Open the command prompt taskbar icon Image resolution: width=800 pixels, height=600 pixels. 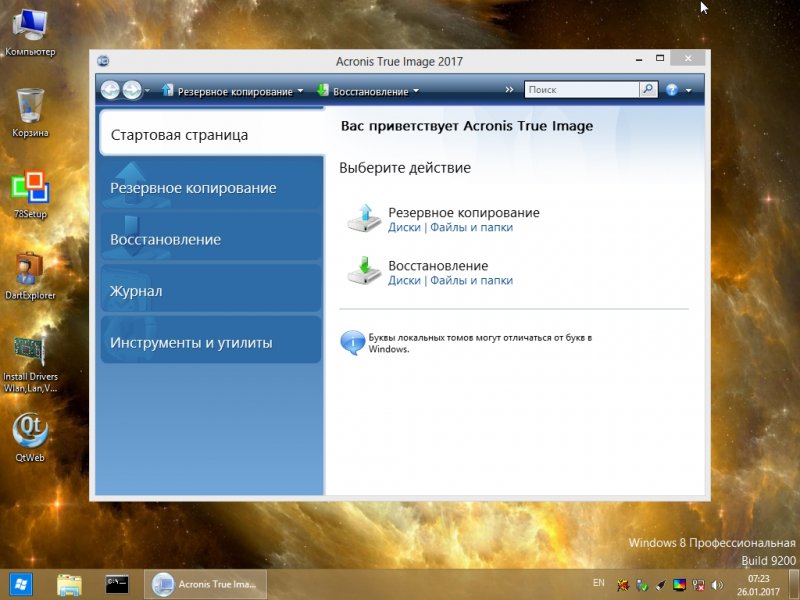click(x=117, y=584)
